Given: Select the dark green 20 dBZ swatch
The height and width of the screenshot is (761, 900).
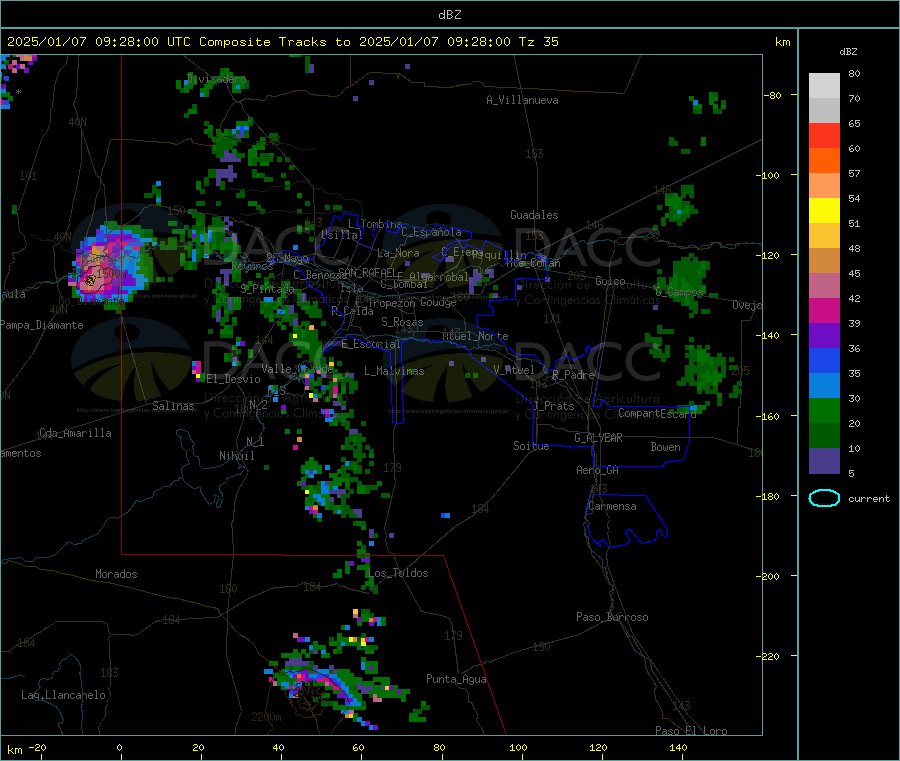Looking at the screenshot, I should point(824,436).
